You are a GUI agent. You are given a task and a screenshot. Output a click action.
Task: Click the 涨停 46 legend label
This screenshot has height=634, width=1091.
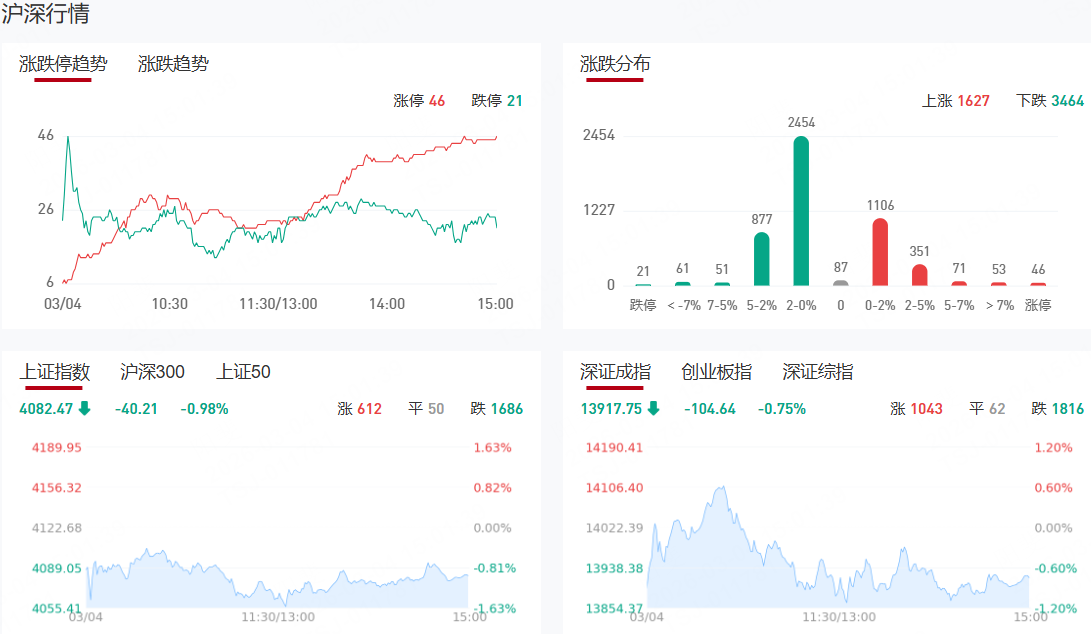click(419, 100)
